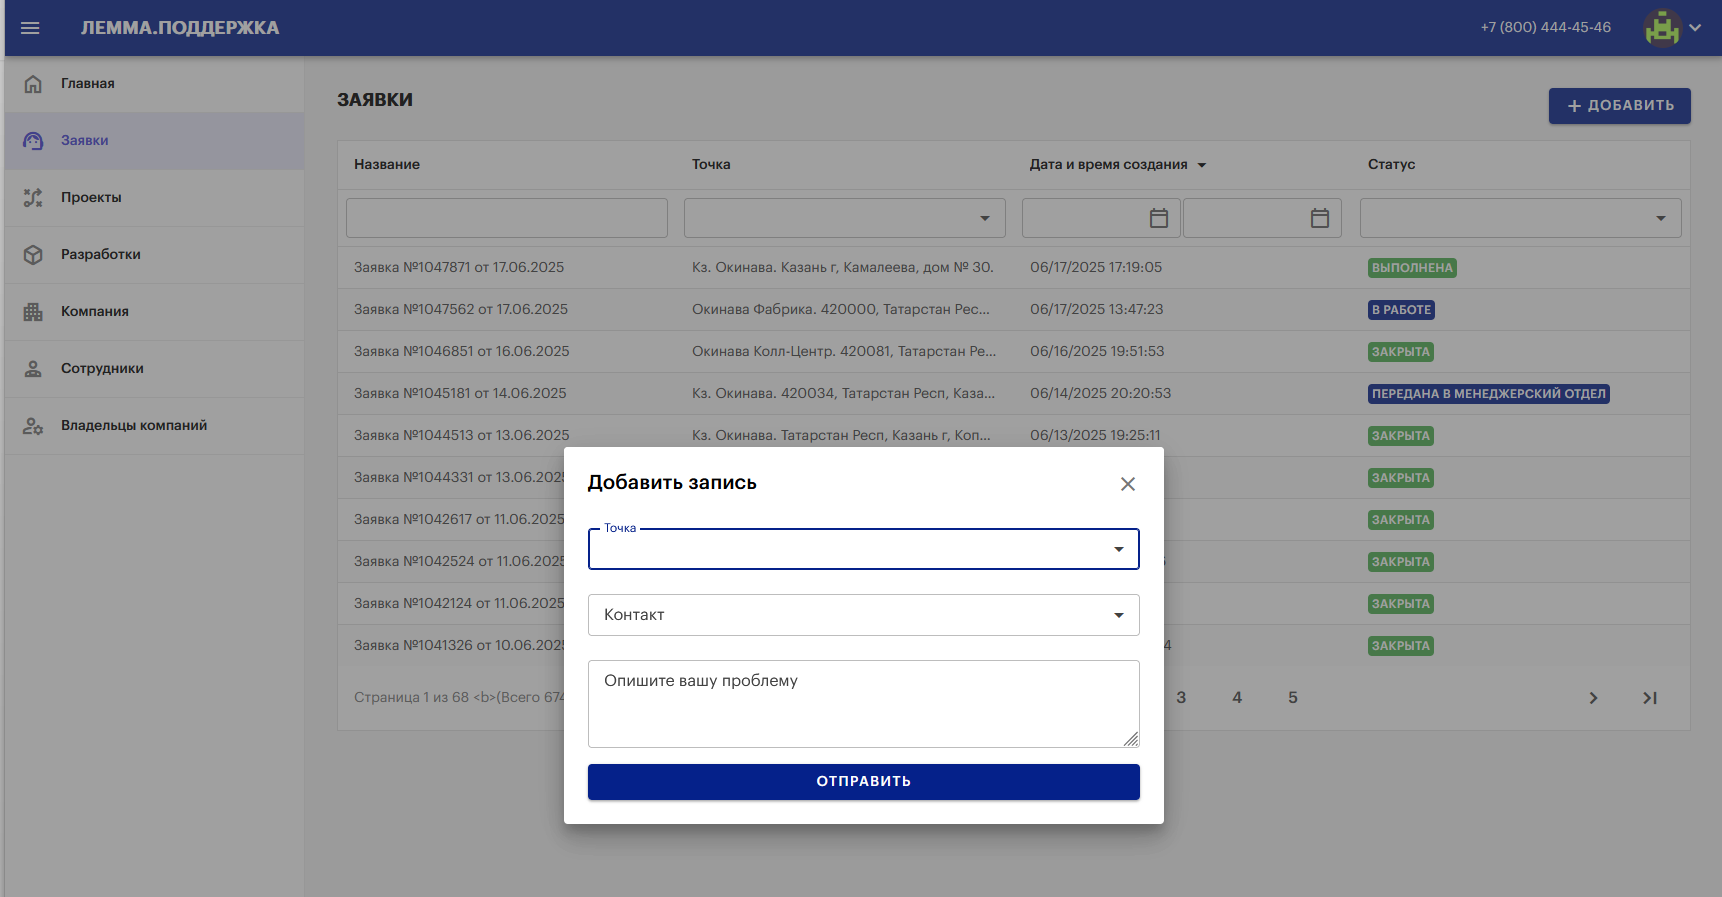Close the Добавить запись dialog
This screenshot has height=897, width=1722.
coord(1127,484)
